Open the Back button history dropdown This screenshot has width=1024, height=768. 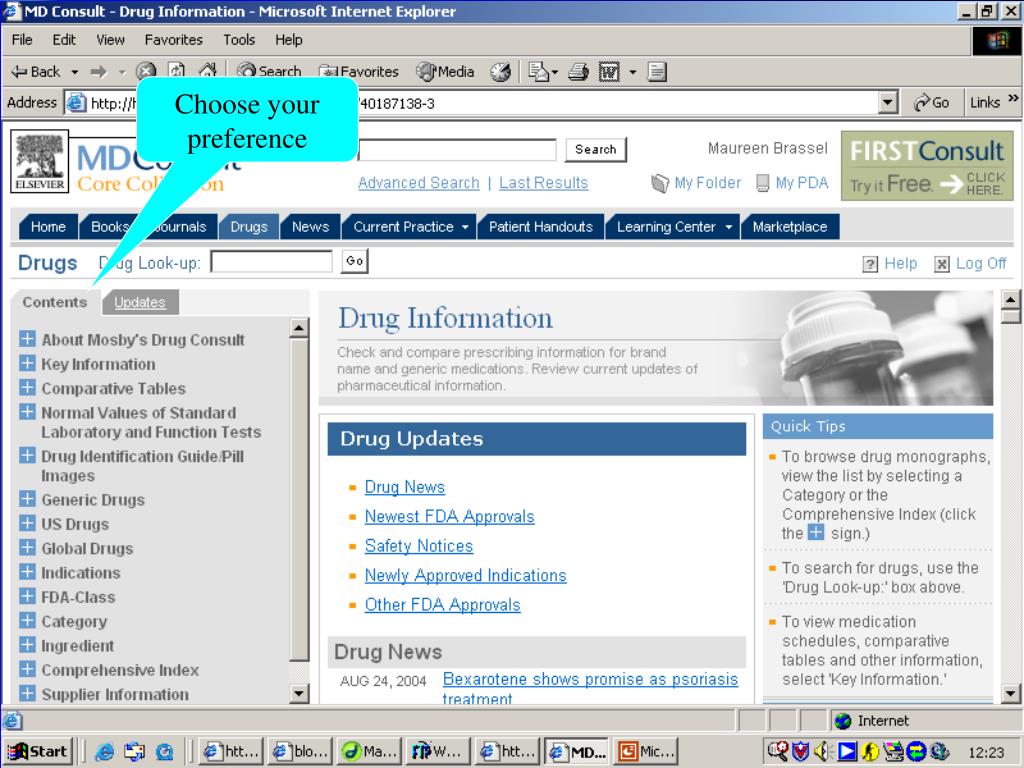tap(74, 72)
